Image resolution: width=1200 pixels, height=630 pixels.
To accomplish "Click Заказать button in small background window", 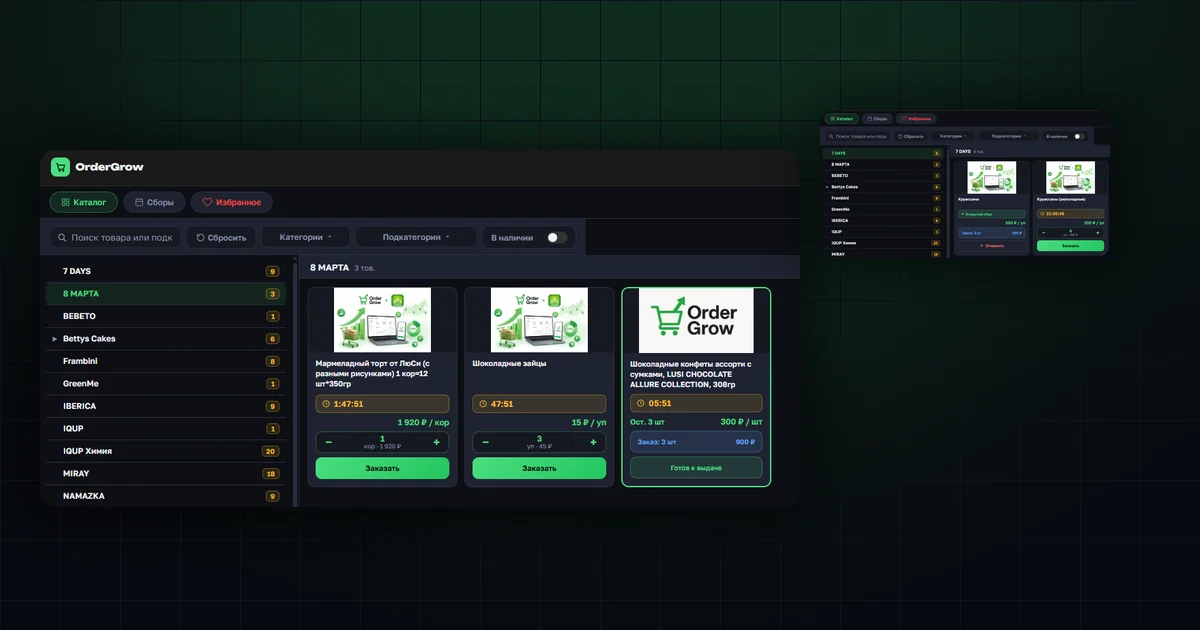I will (x=1070, y=245).
